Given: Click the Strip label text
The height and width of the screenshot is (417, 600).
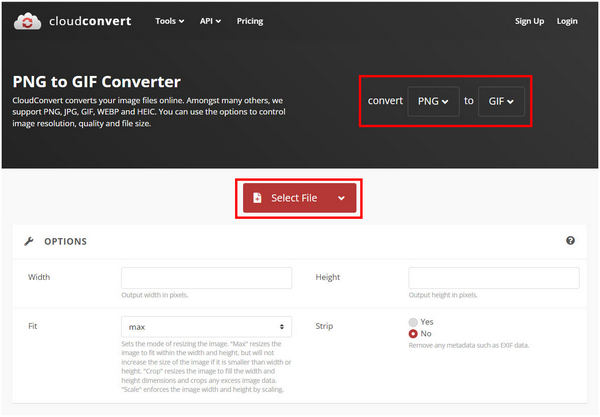Looking at the screenshot, I should coord(324,326).
